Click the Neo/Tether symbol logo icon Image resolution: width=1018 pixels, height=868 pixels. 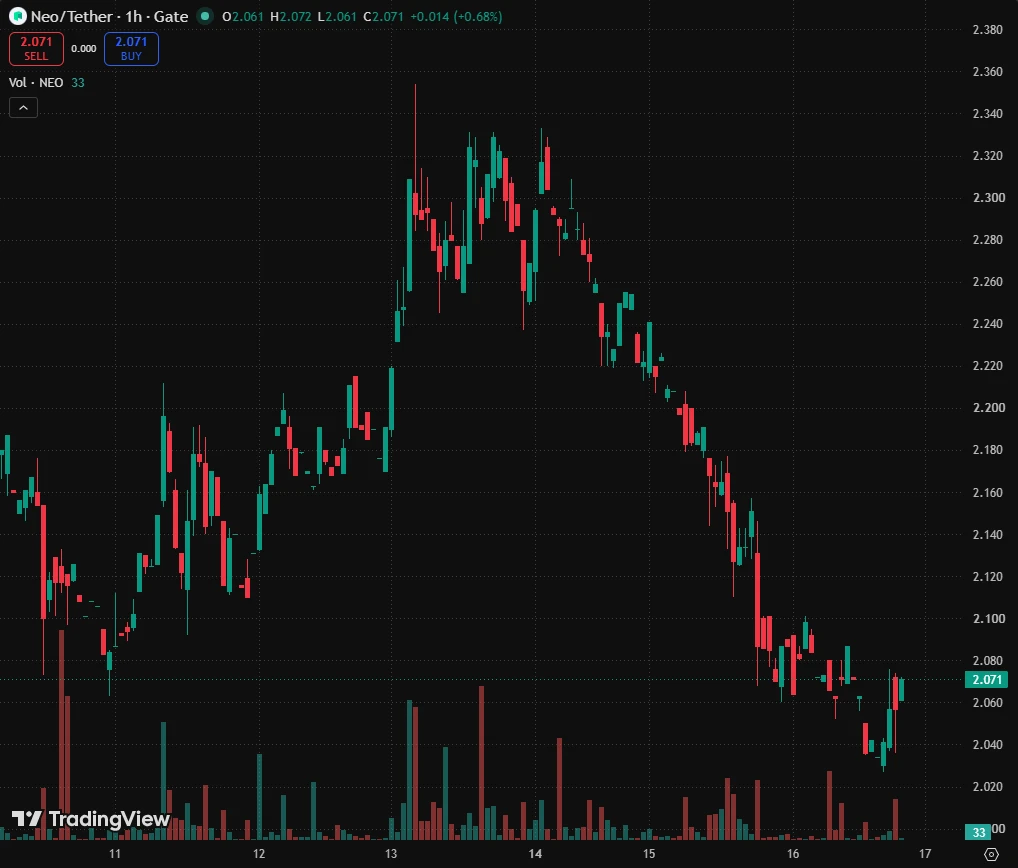[18, 16]
